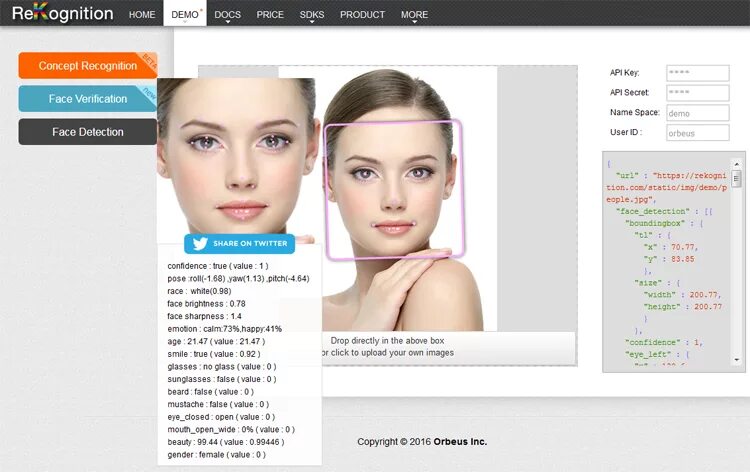Viewport: 750px width, 472px height.
Task: Click 'face sharpness : 1.4' text
Action: click(204, 316)
